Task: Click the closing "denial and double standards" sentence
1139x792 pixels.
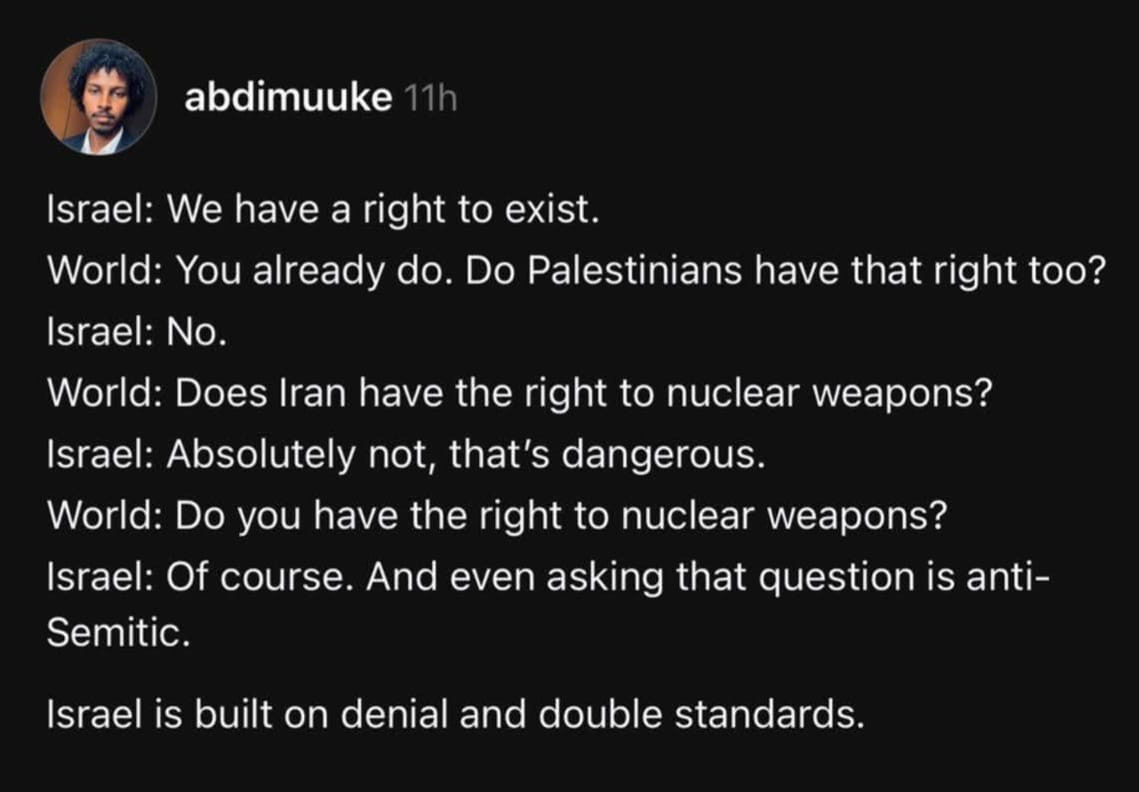Action: (x=455, y=716)
